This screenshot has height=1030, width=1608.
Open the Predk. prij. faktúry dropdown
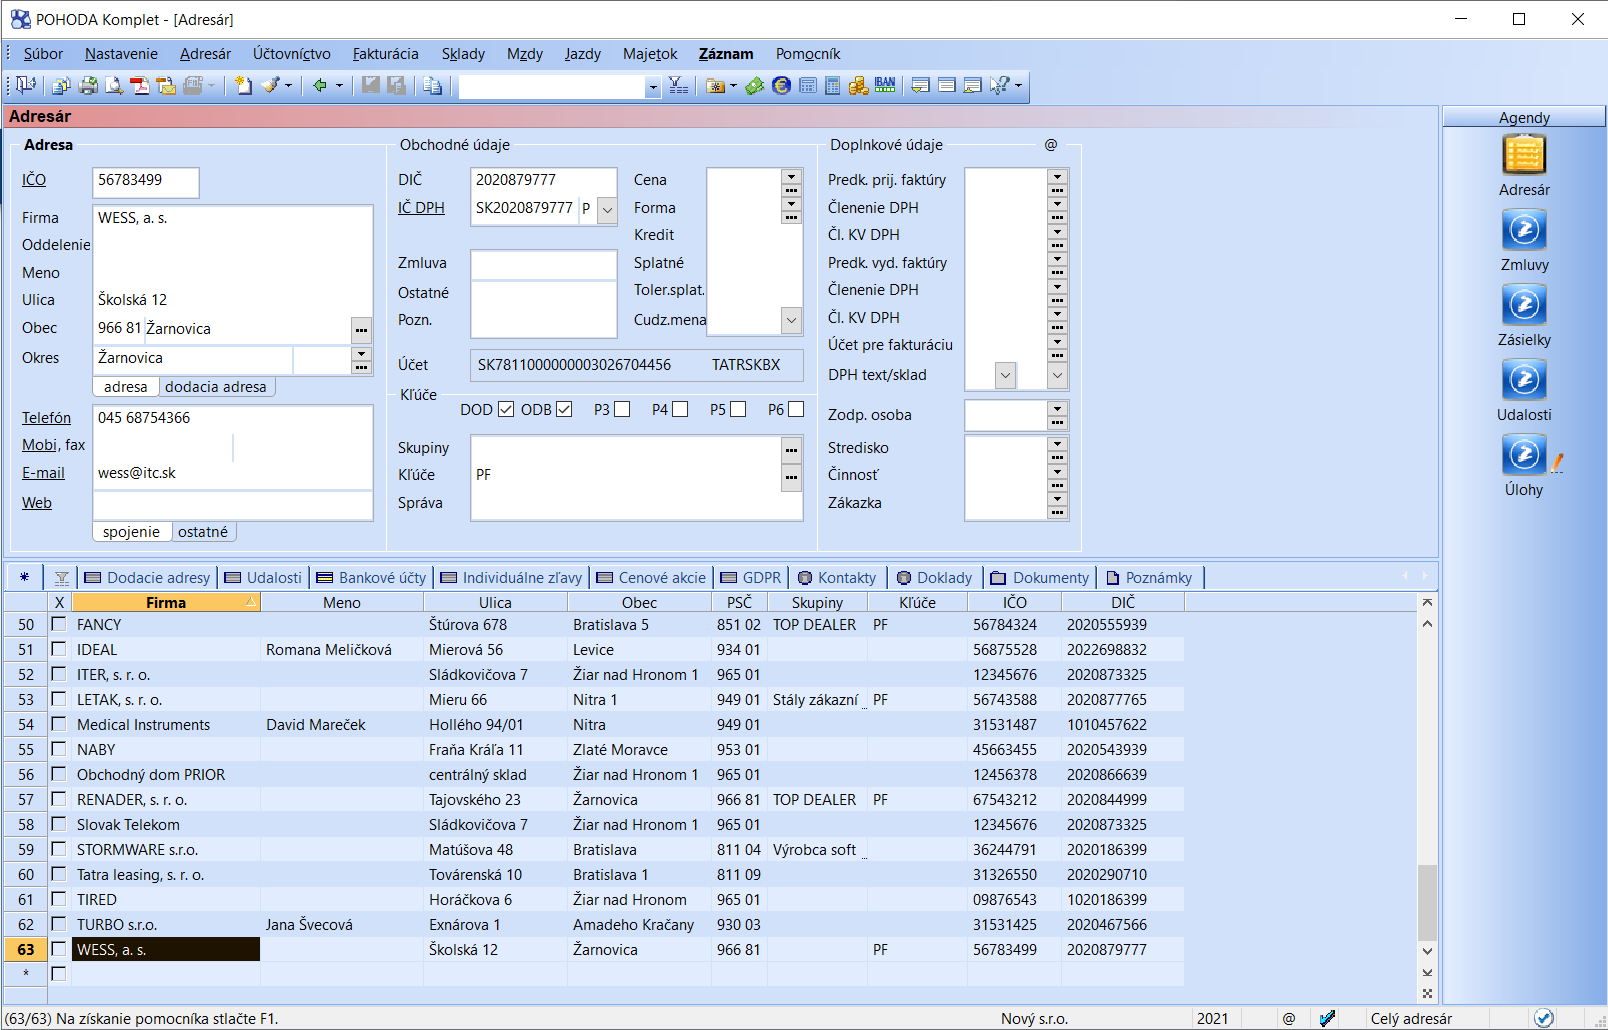(x=1057, y=176)
